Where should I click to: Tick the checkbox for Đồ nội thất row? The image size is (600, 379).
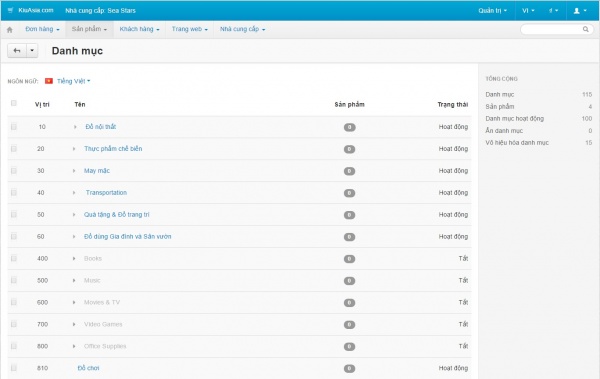pyautogui.click(x=14, y=127)
